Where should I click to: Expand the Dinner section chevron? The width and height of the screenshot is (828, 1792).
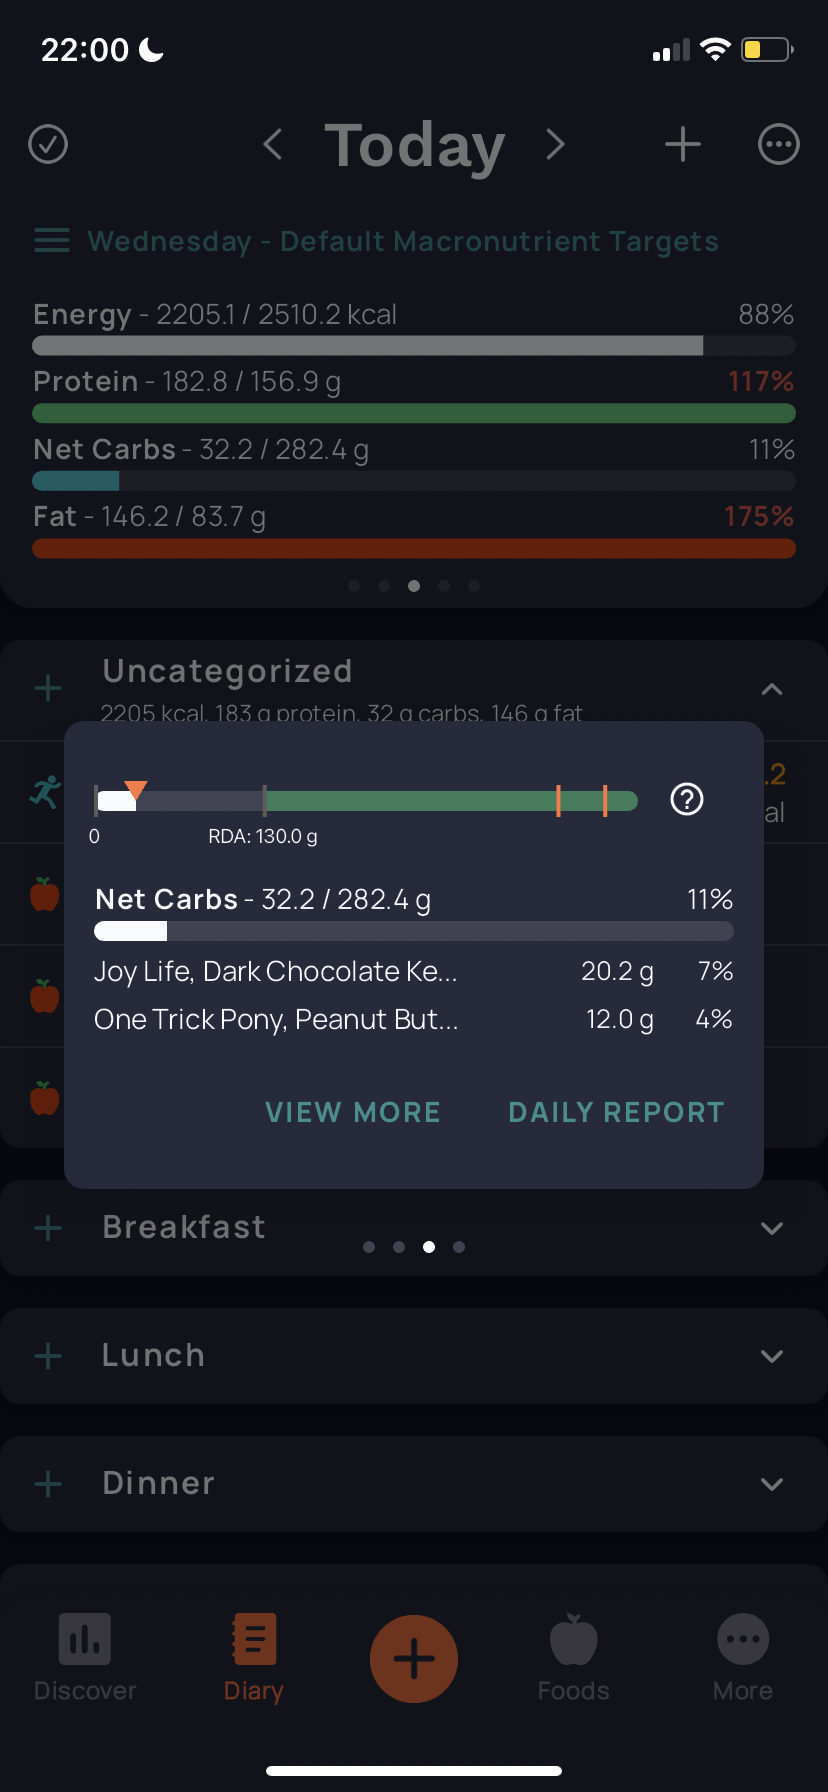[772, 1484]
